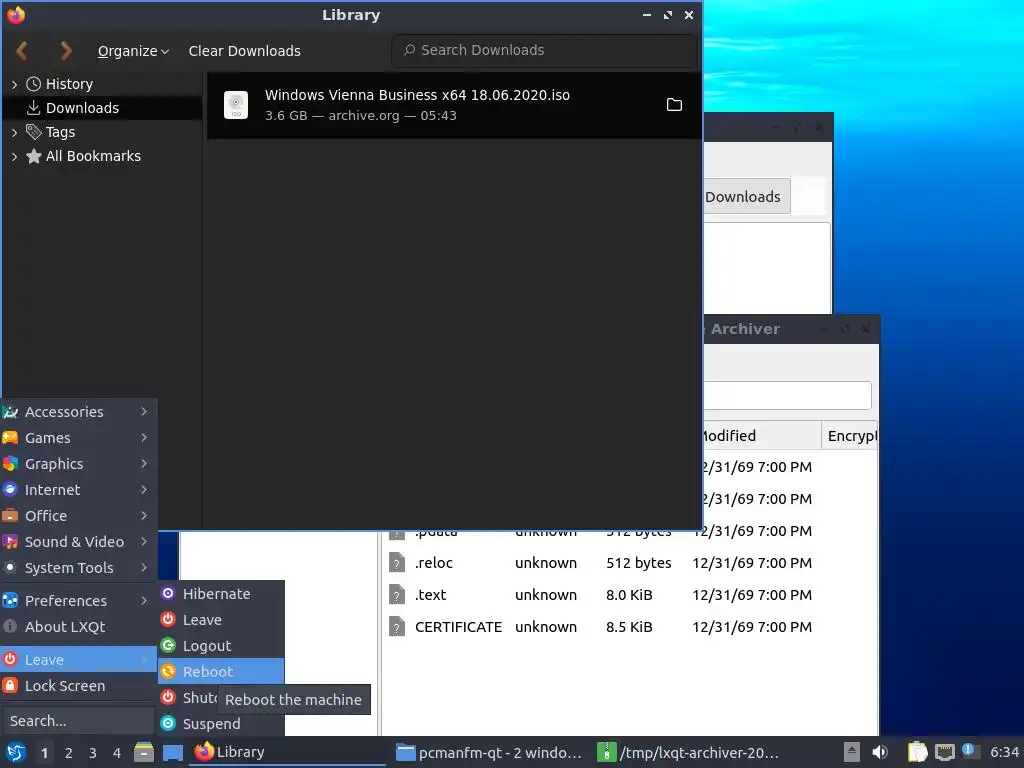Expand the History tree node
Screen dimensions: 1024x768
click(14, 84)
